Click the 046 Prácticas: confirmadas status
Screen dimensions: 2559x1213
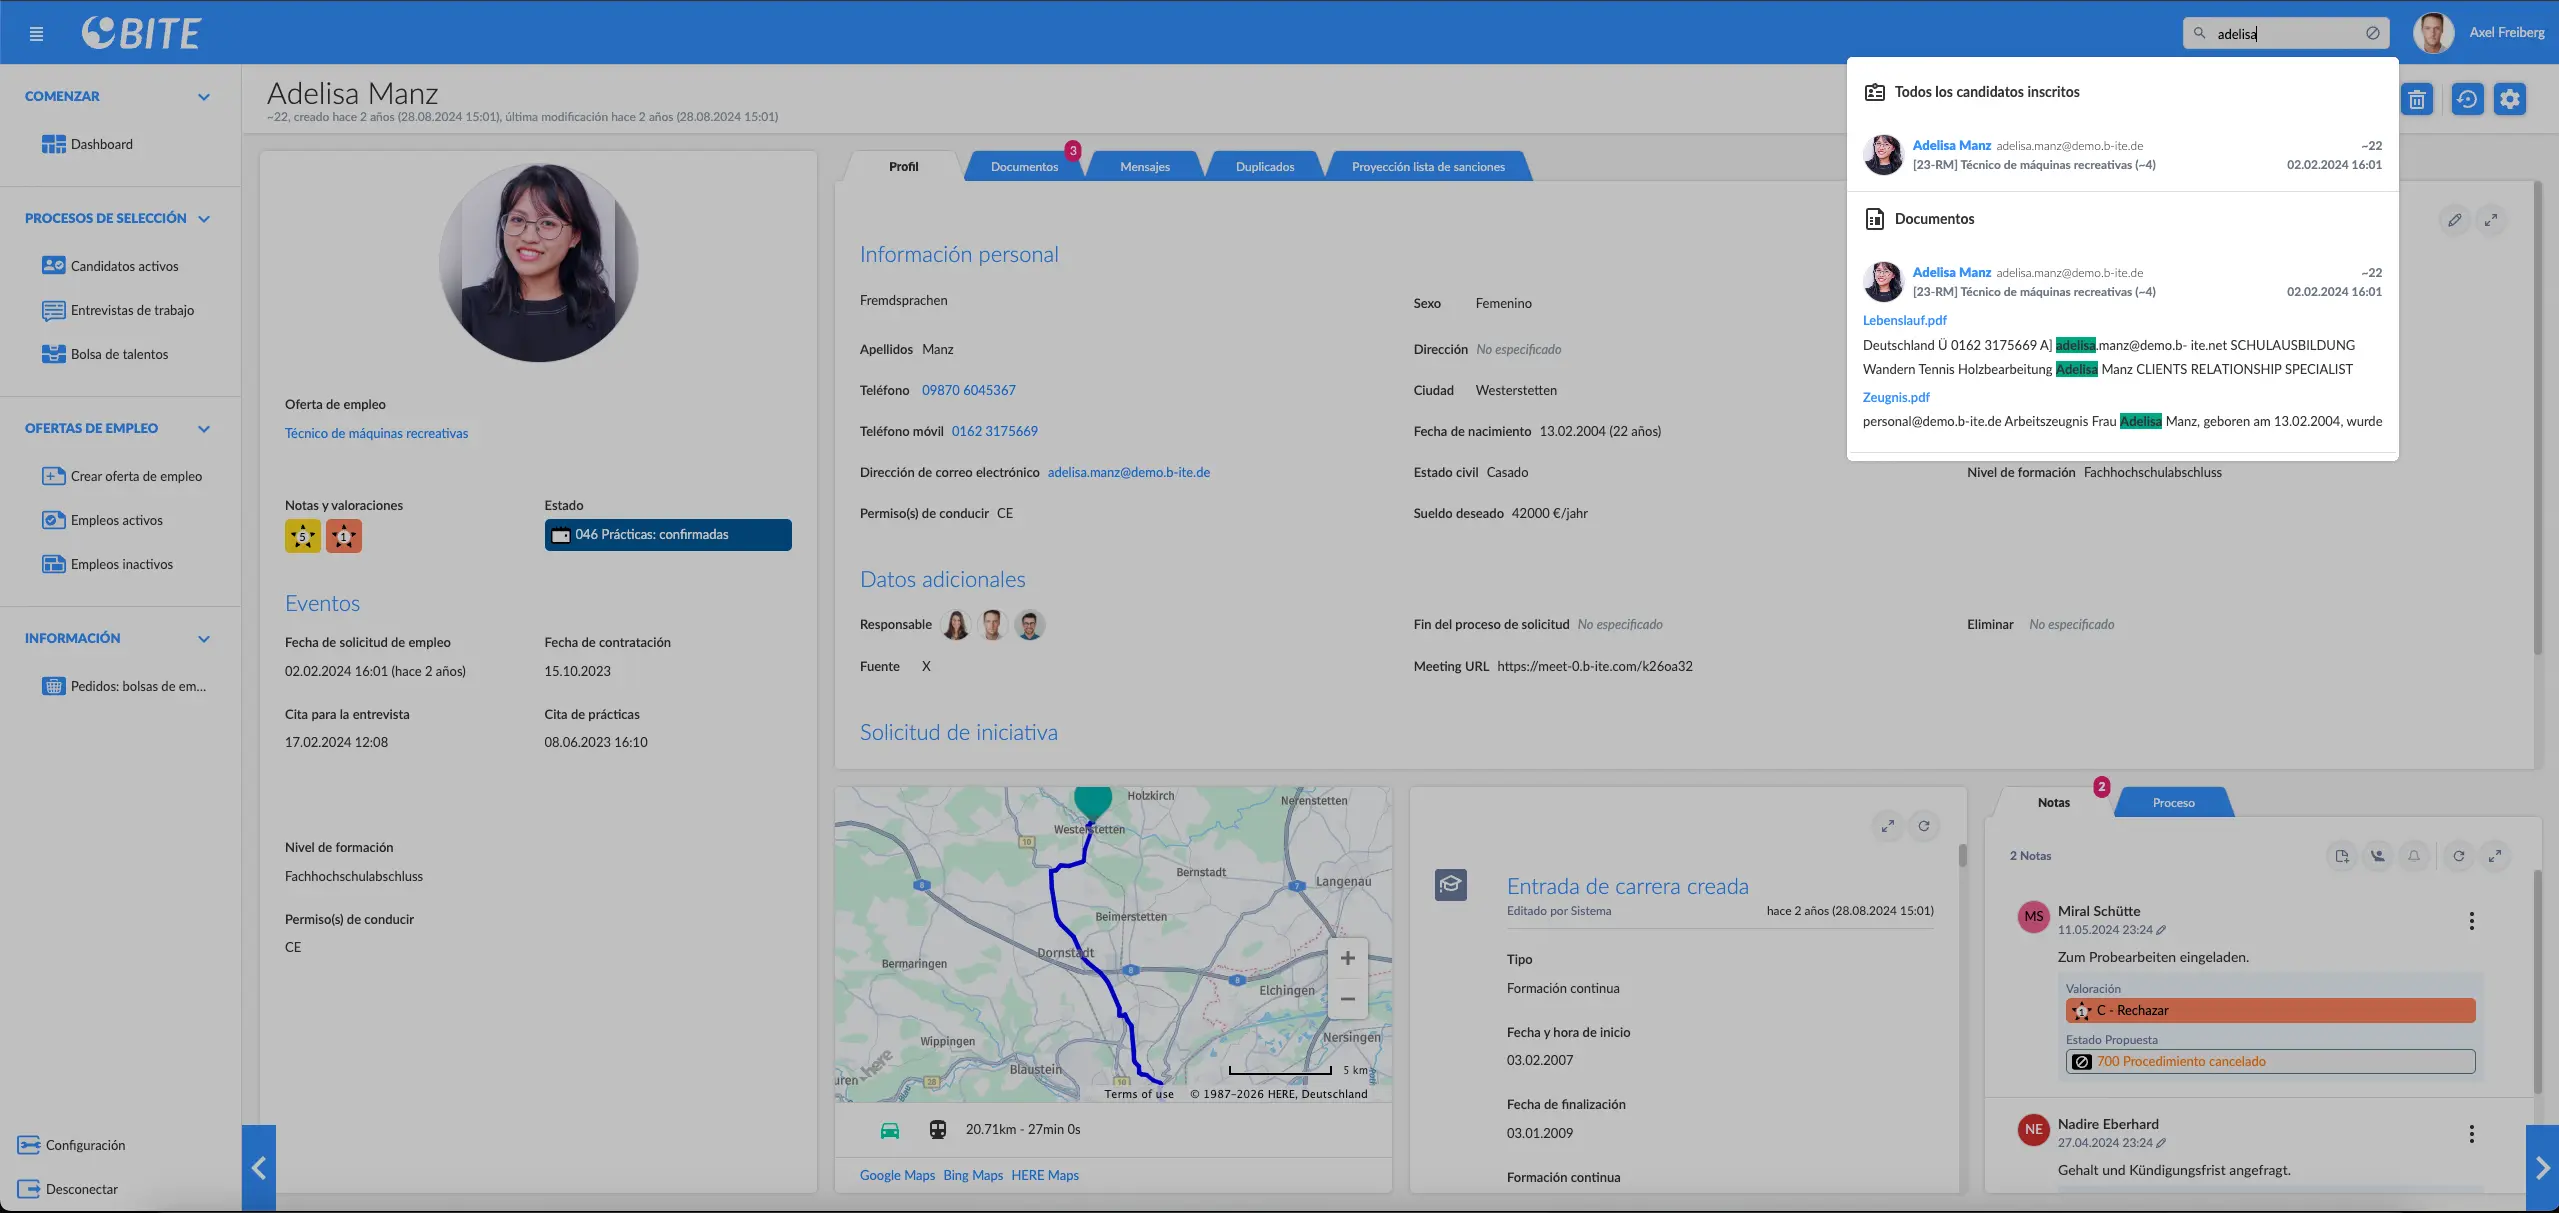[668, 535]
